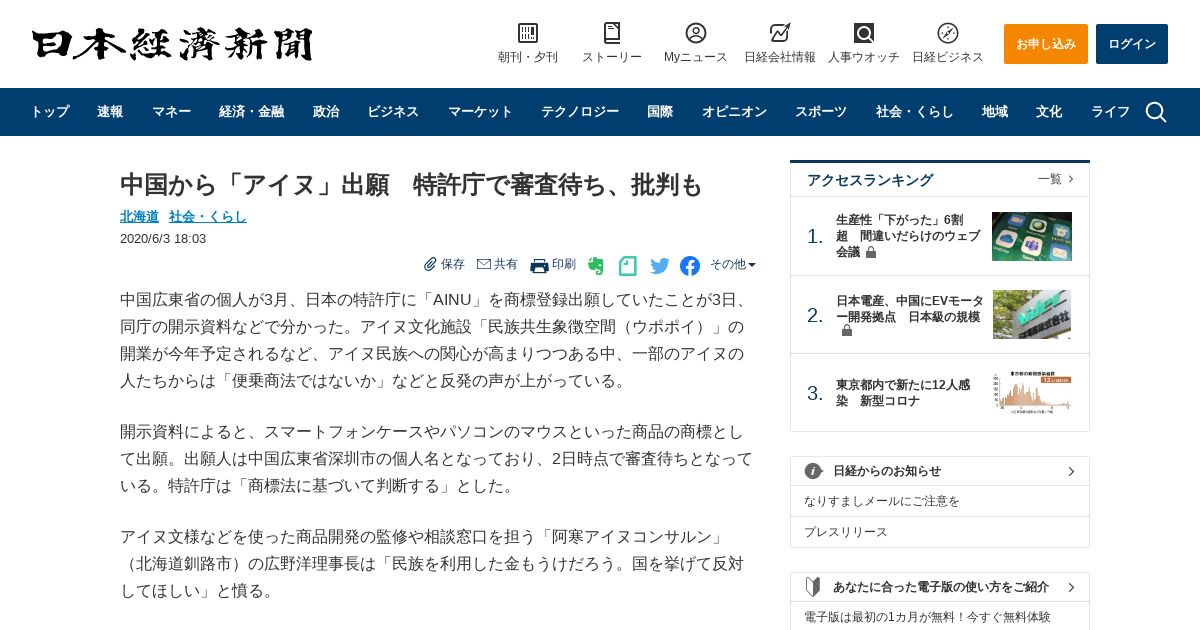Open the 政治 section

point(326,112)
